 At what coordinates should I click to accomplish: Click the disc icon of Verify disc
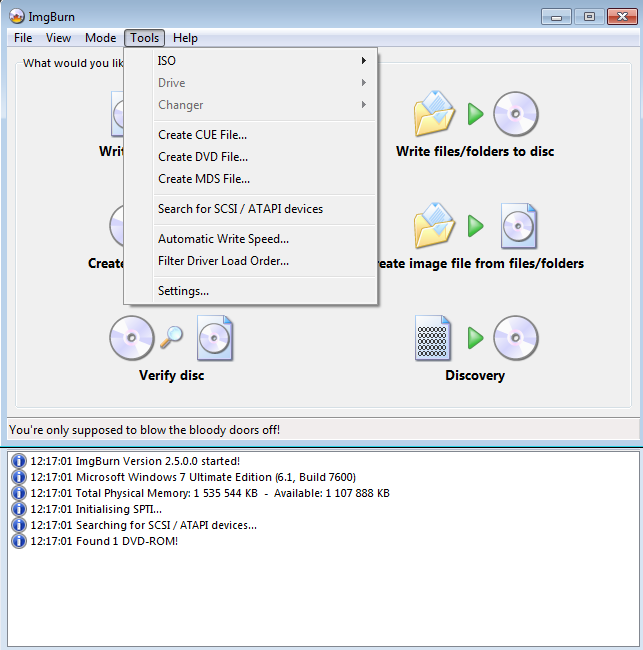(132, 338)
